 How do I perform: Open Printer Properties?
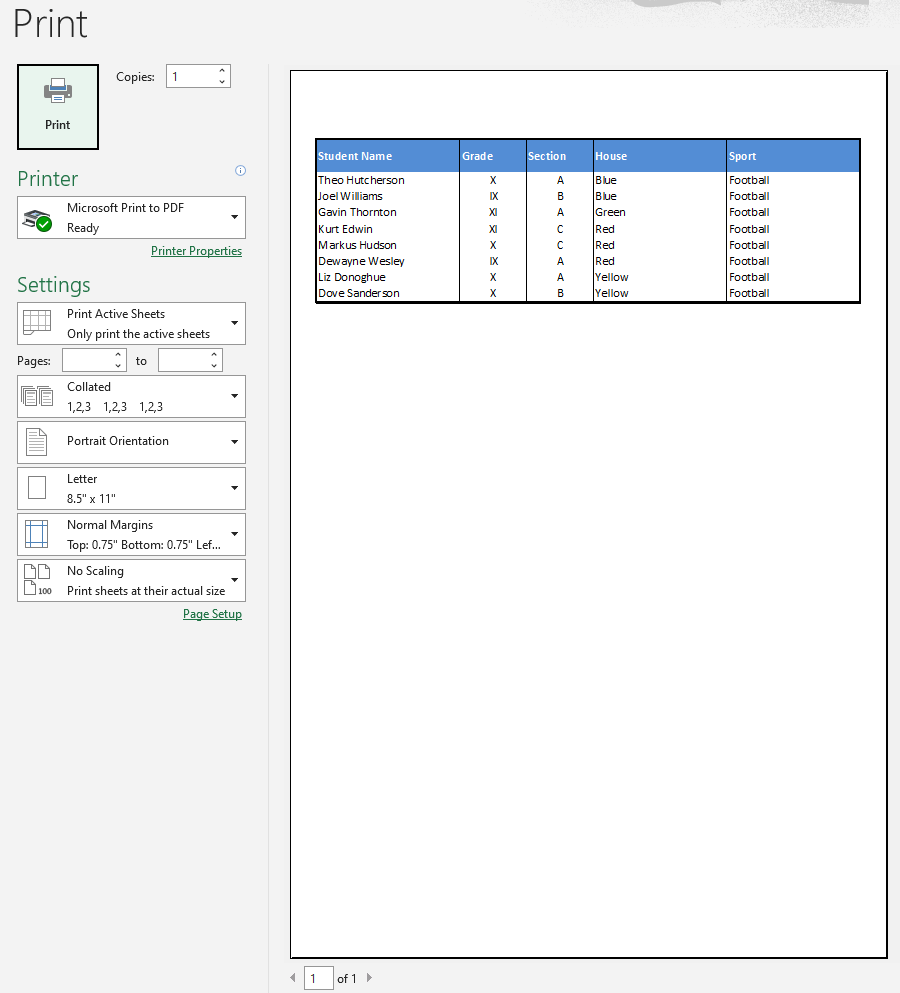[x=196, y=250]
